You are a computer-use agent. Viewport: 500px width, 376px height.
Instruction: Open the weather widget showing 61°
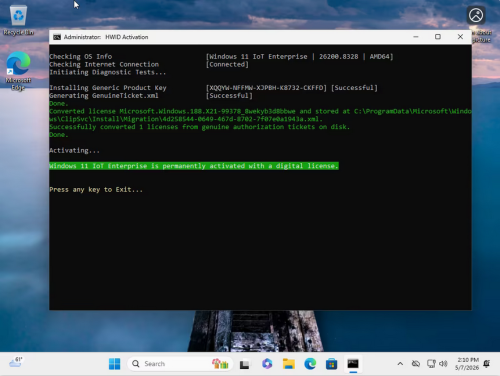tap(16, 362)
